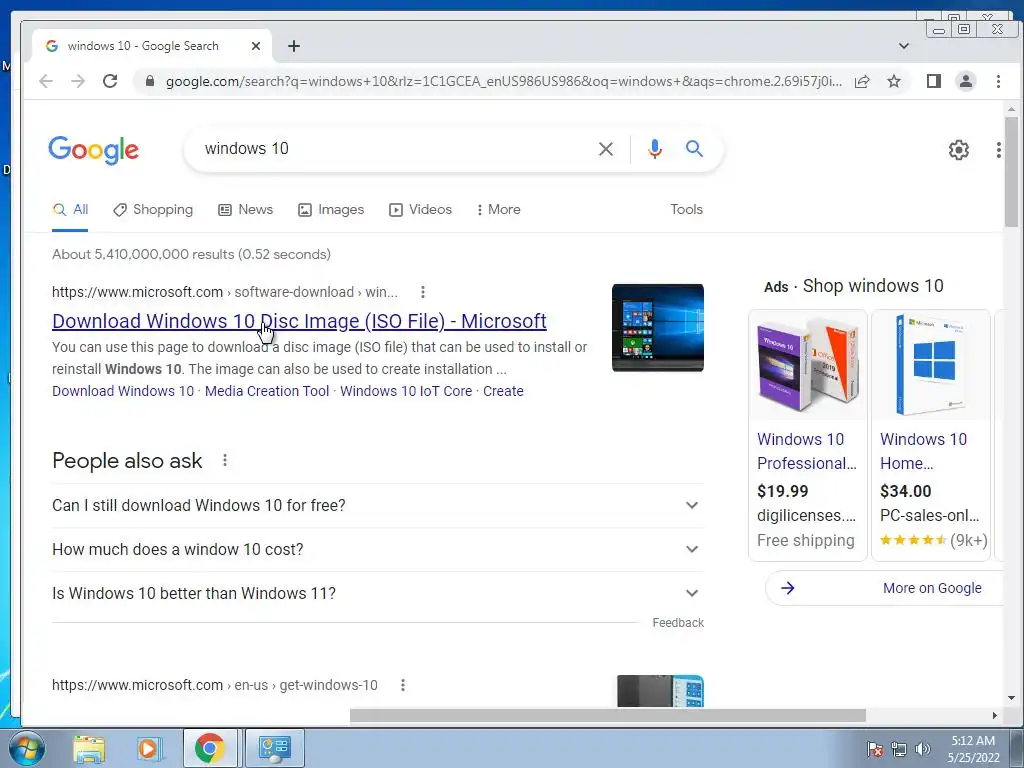Expand "Can I still download Windows 10 for free?"

point(377,505)
